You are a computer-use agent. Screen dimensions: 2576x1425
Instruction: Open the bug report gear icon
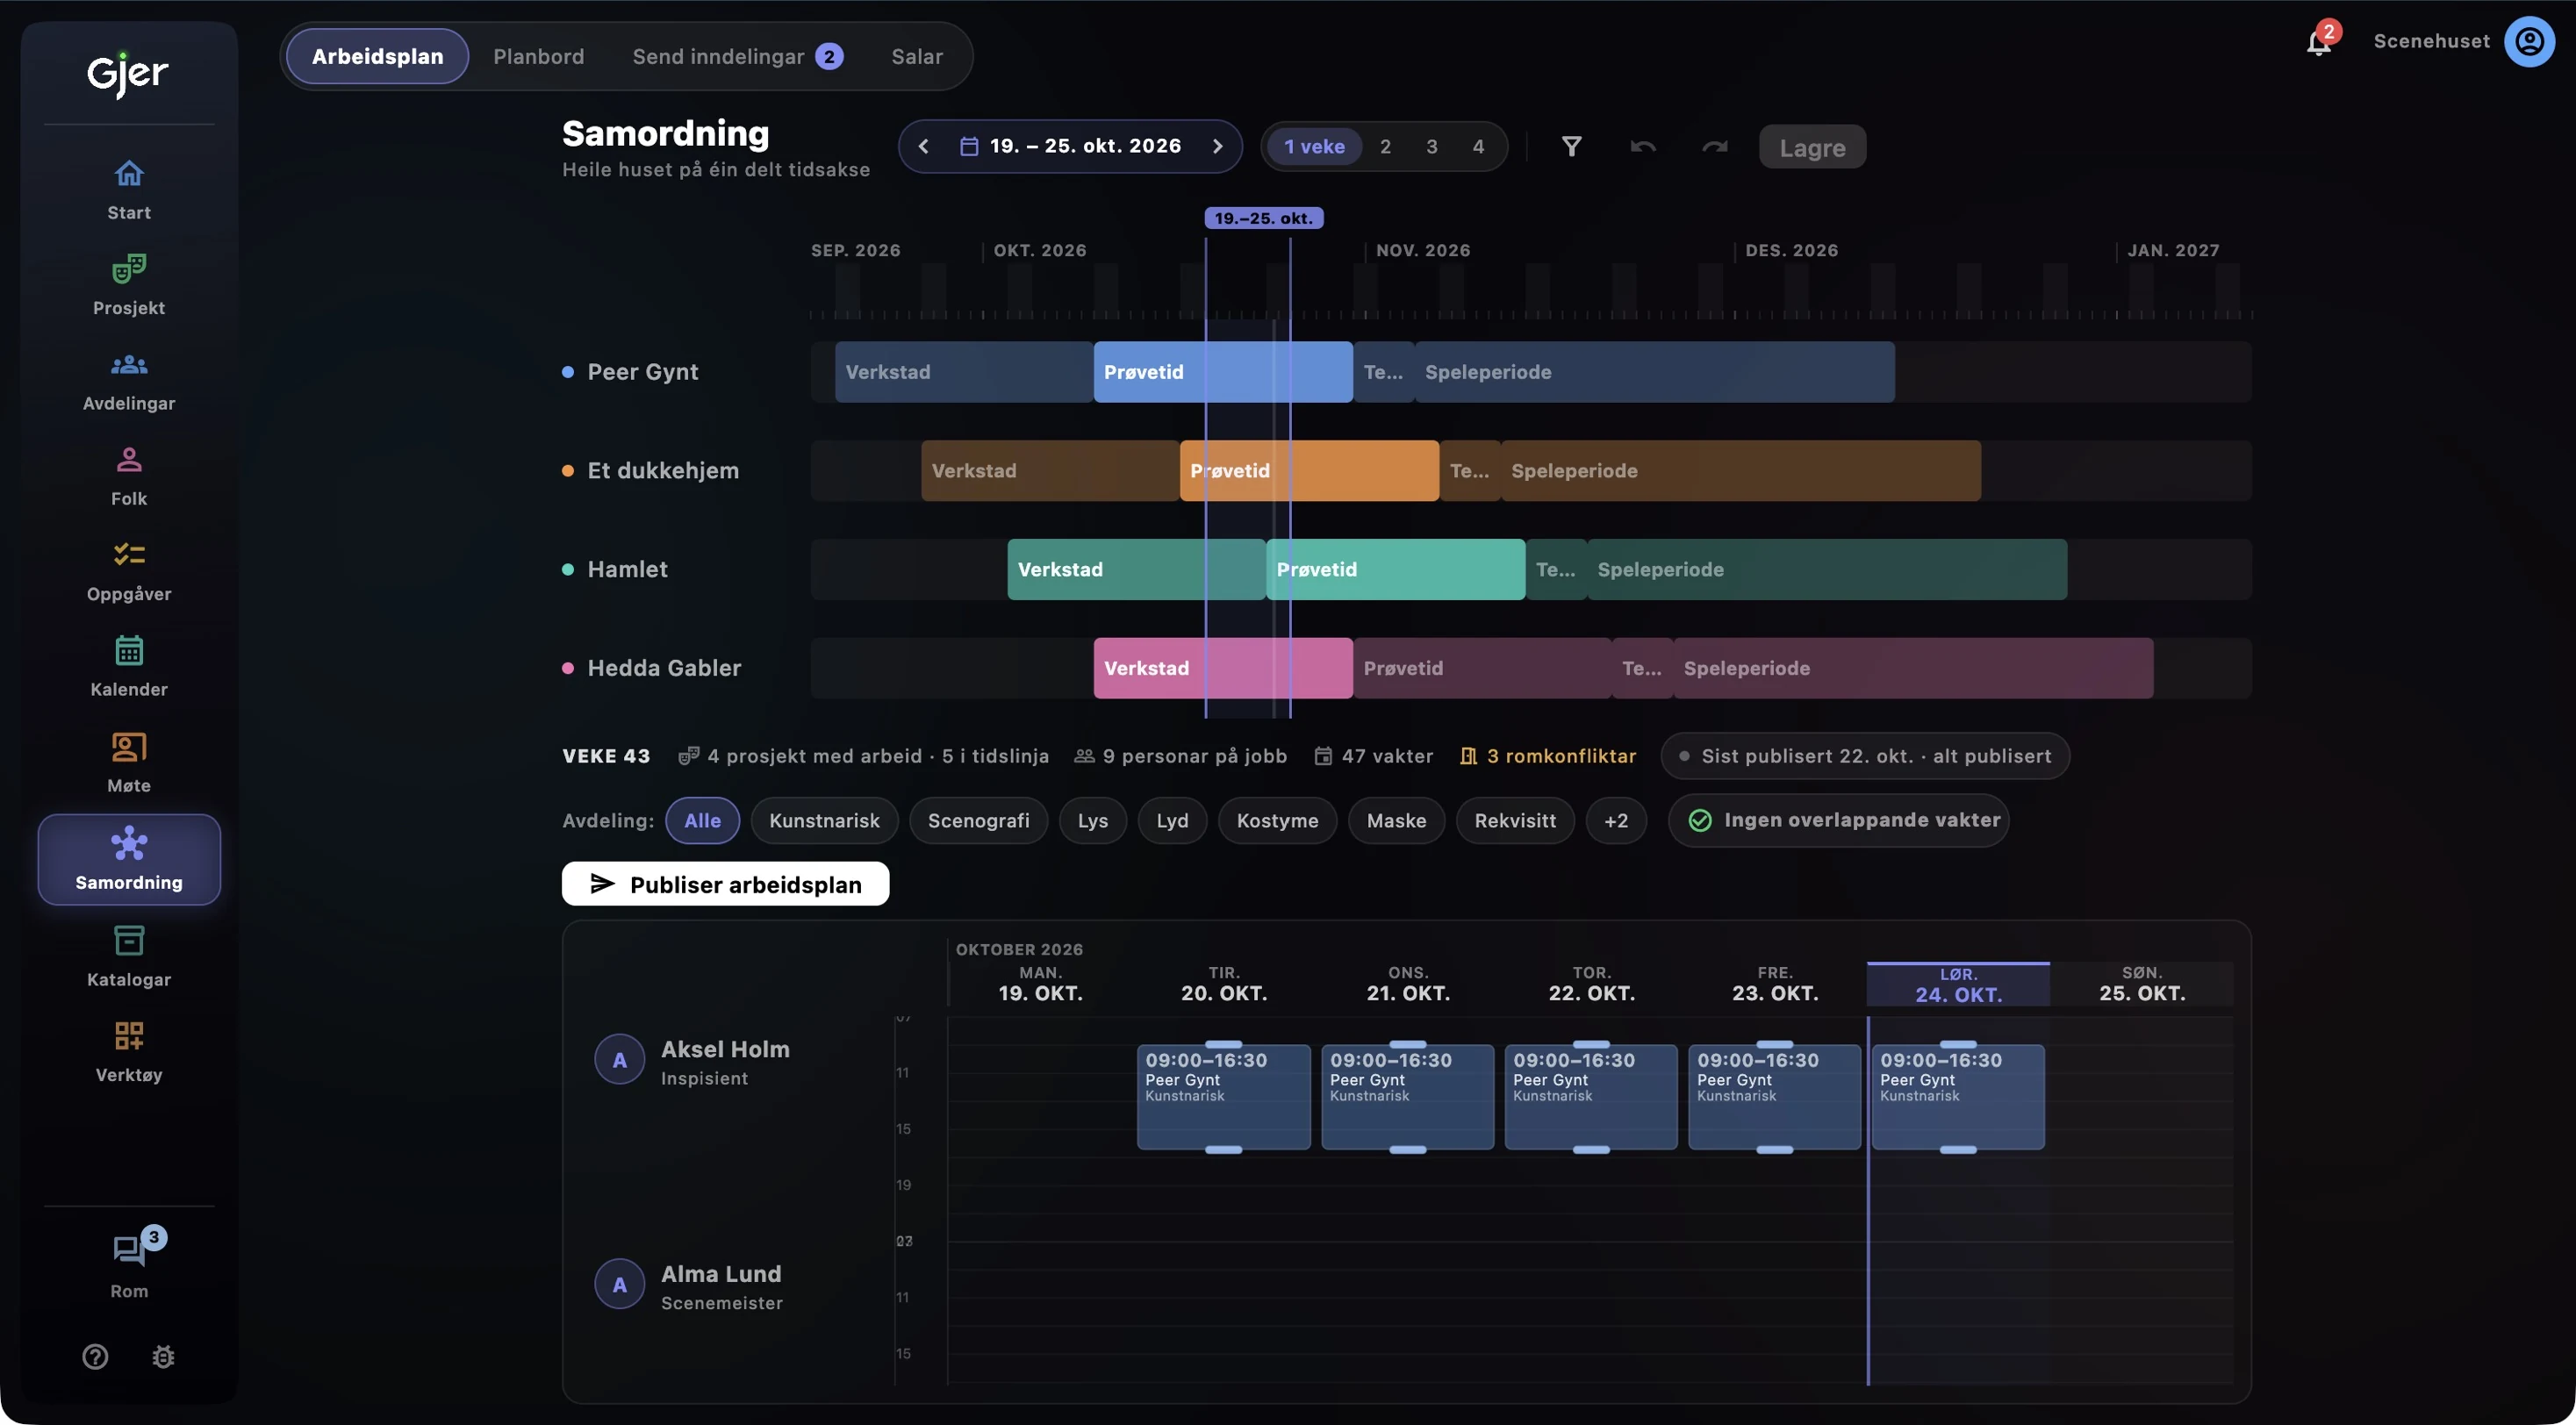click(x=163, y=1357)
